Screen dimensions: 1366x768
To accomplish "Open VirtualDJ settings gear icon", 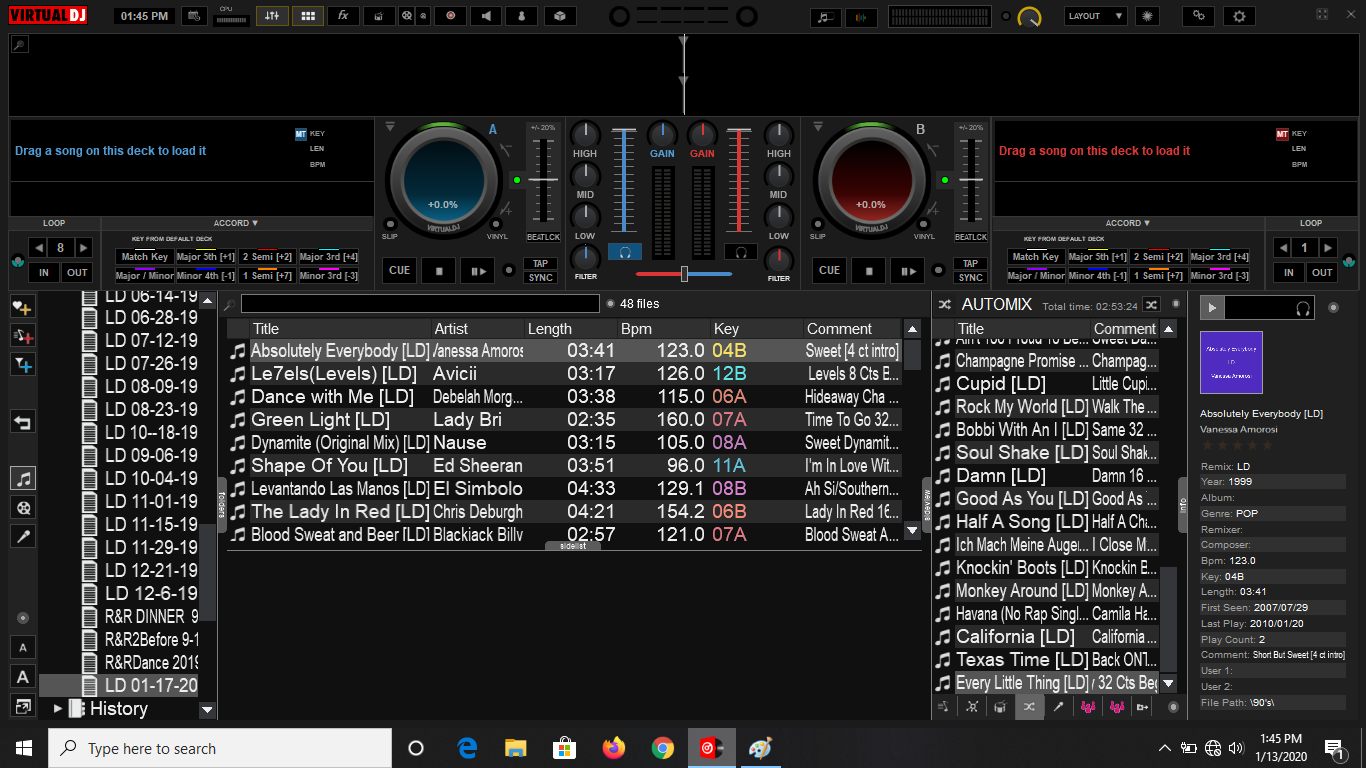I will click(1240, 16).
